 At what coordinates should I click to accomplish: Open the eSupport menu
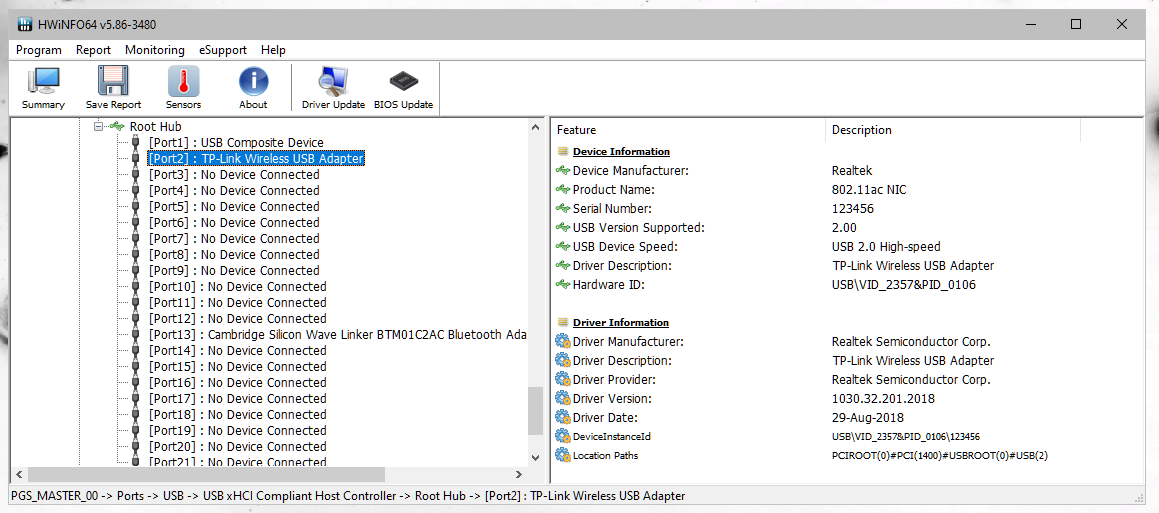pyautogui.click(x=222, y=50)
